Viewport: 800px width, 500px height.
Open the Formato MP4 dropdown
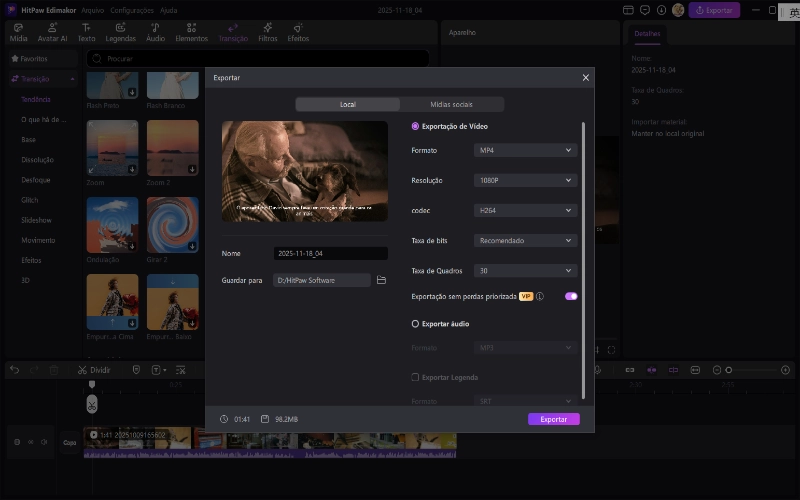tap(525, 150)
